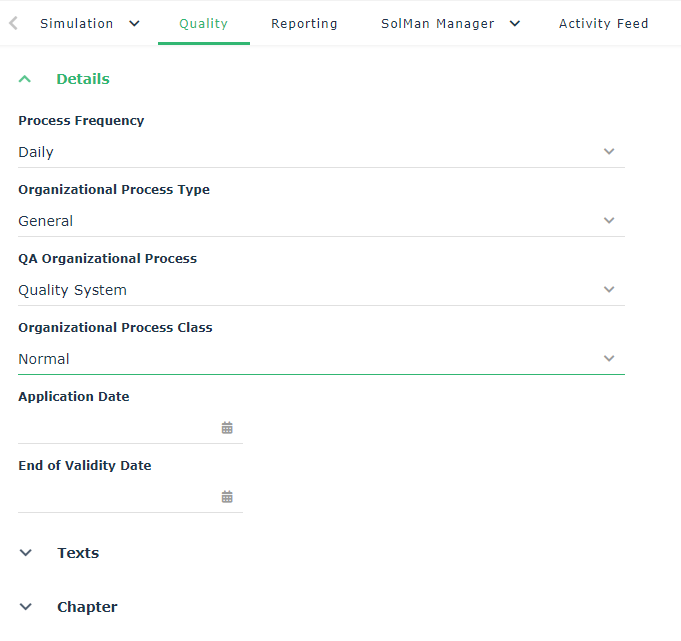This screenshot has height=641, width=681.
Task: Click the SolMan Manager tab label
Action: pos(437,23)
